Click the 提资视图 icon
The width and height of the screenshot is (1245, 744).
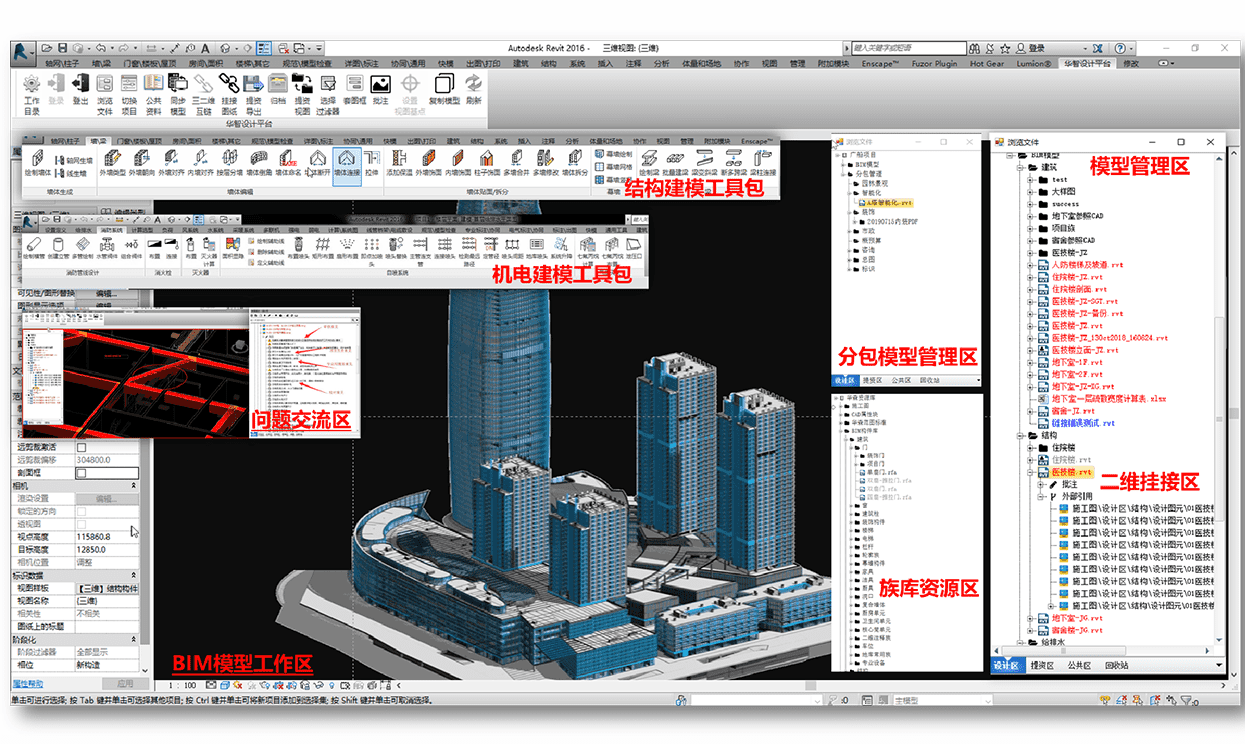(303, 84)
